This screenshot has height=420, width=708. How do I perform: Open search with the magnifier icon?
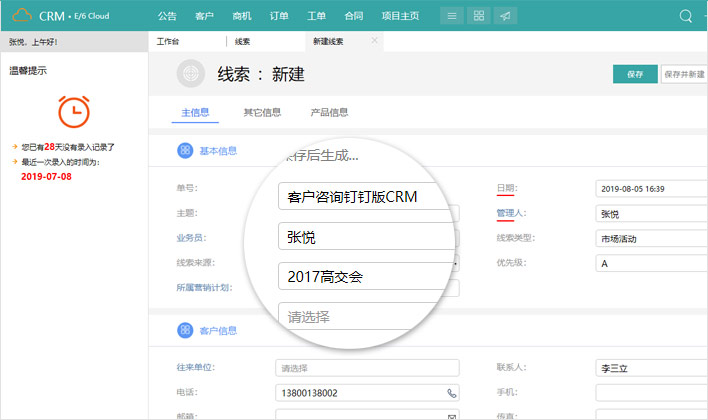tap(686, 16)
